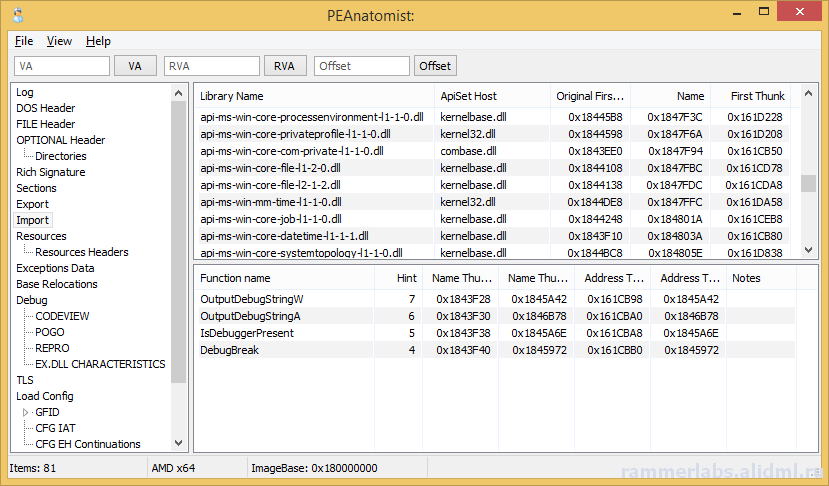829x486 pixels.
Task: Select the IsDebuggerPresent function row
Action: tap(496, 333)
